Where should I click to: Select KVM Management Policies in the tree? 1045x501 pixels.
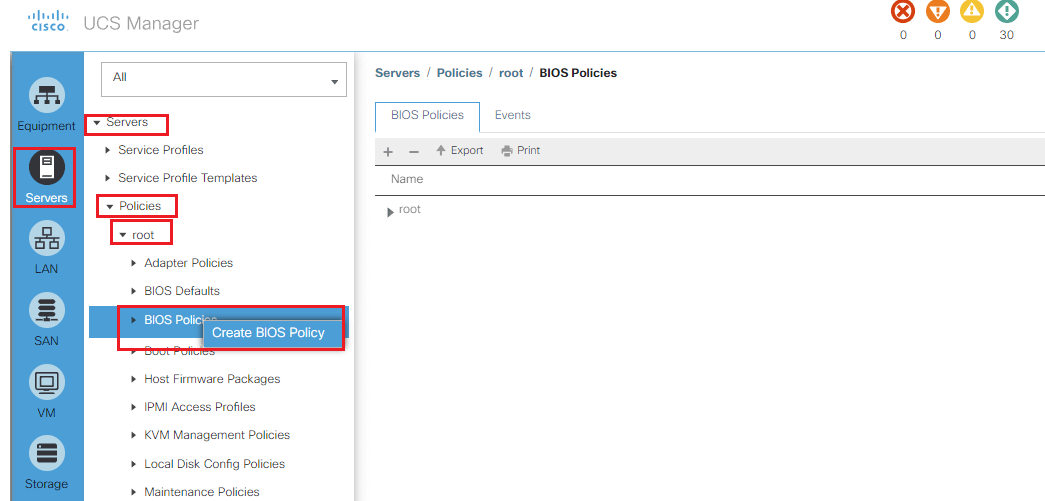[217, 435]
